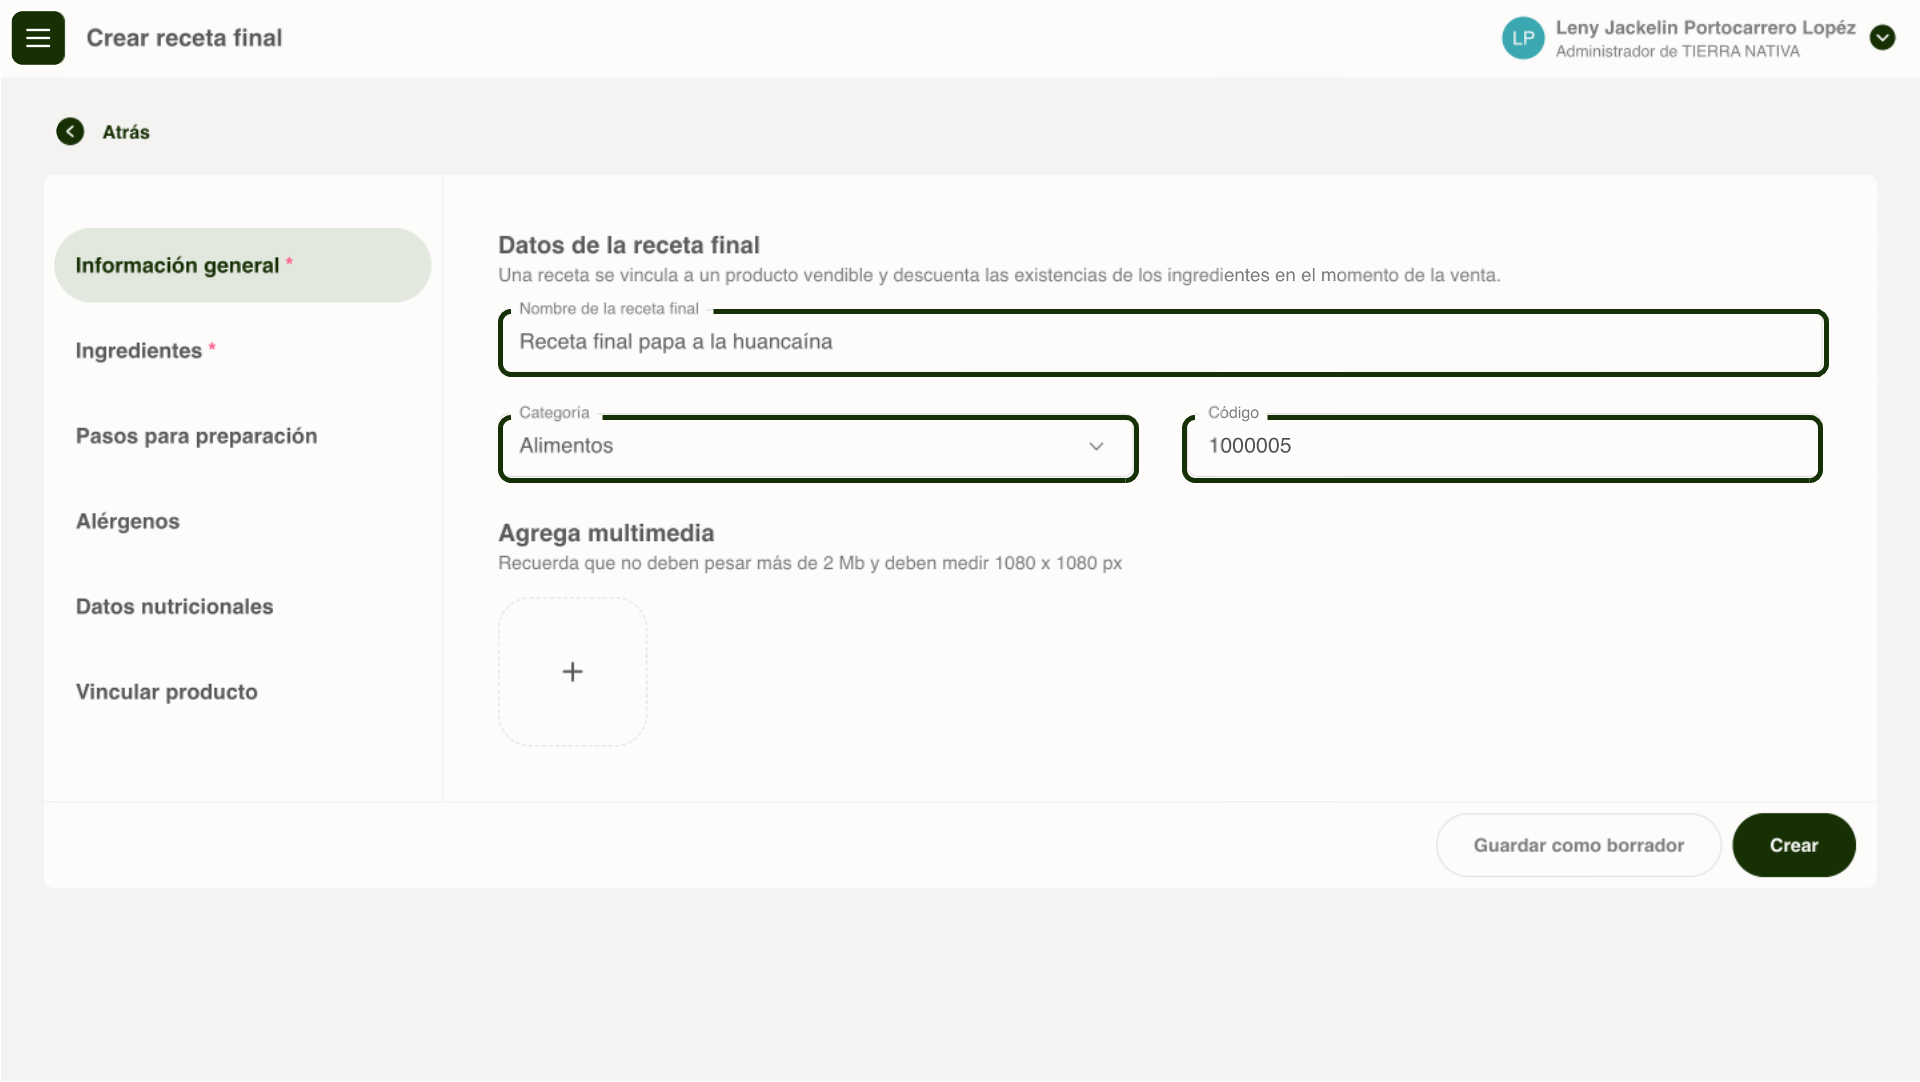Open the Categoría dropdown chevron
This screenshot has height=1082, width=1920.
(x=1096, y=447)
